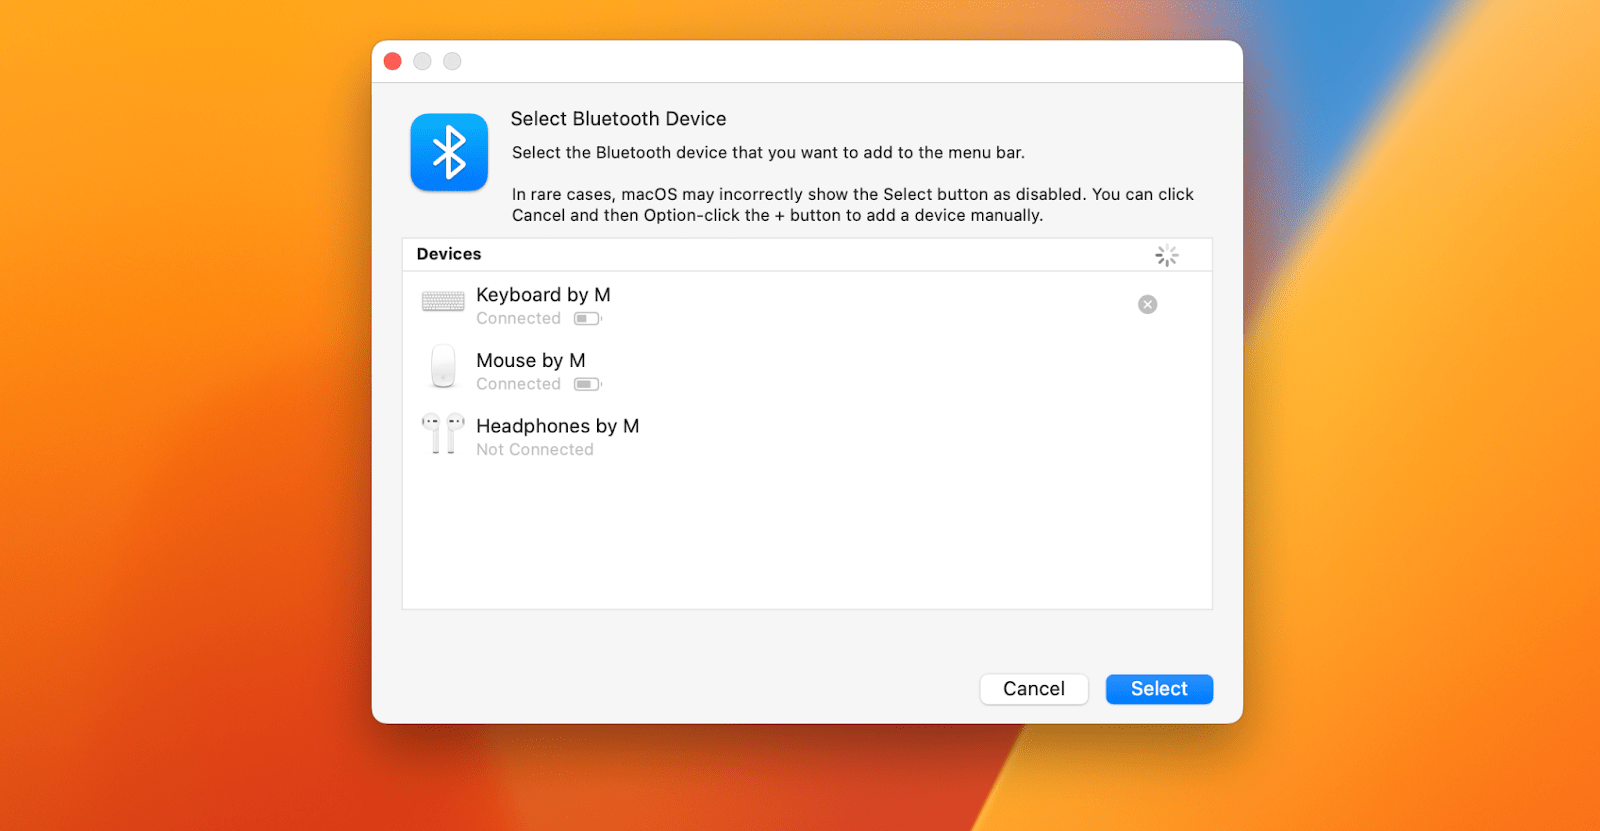Remove Keyboard by M with the x icon

tap(1147, 304)
